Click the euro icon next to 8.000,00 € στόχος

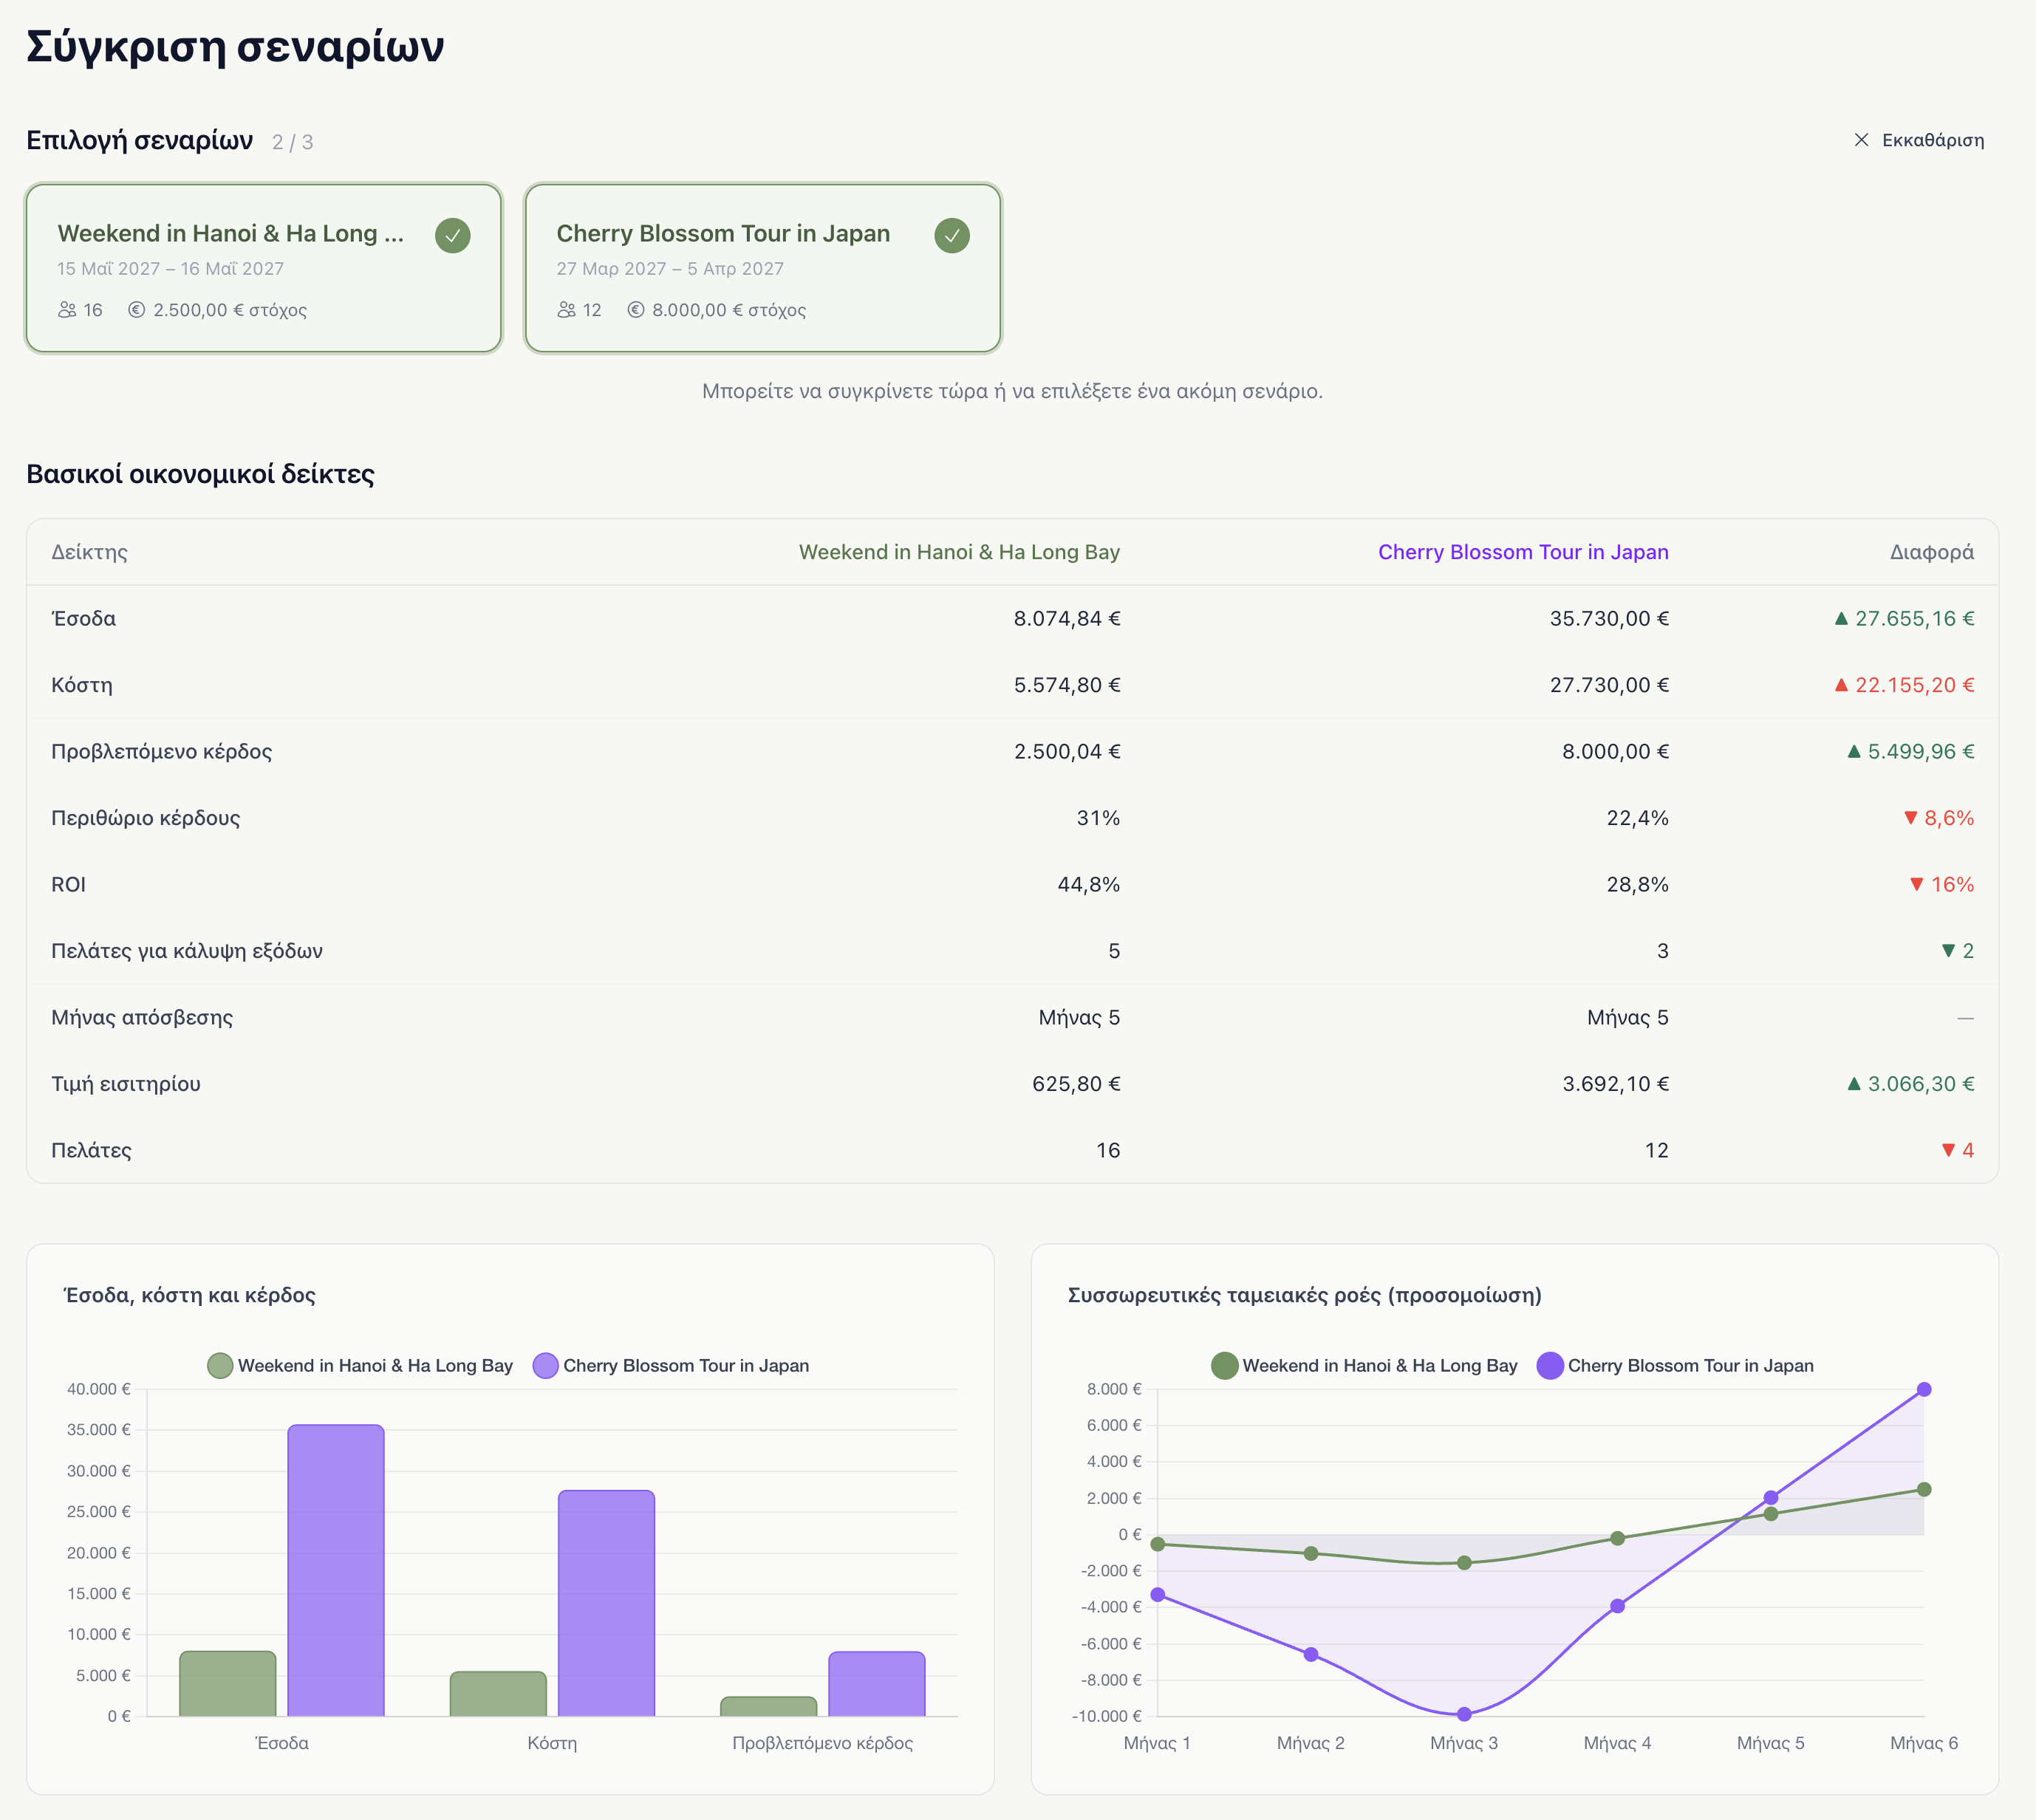(x=636, y=310)
